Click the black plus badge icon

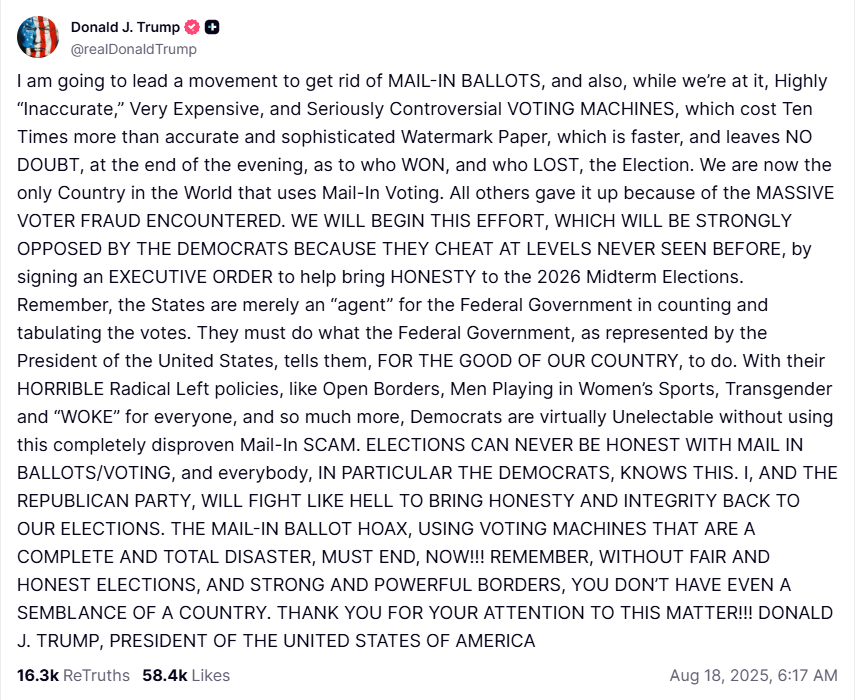point(212,27)
